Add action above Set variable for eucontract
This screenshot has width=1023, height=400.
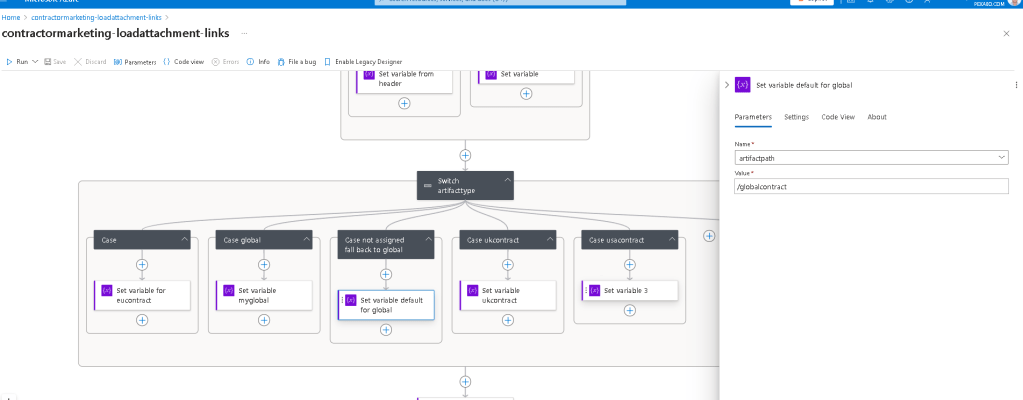(142, 265)
